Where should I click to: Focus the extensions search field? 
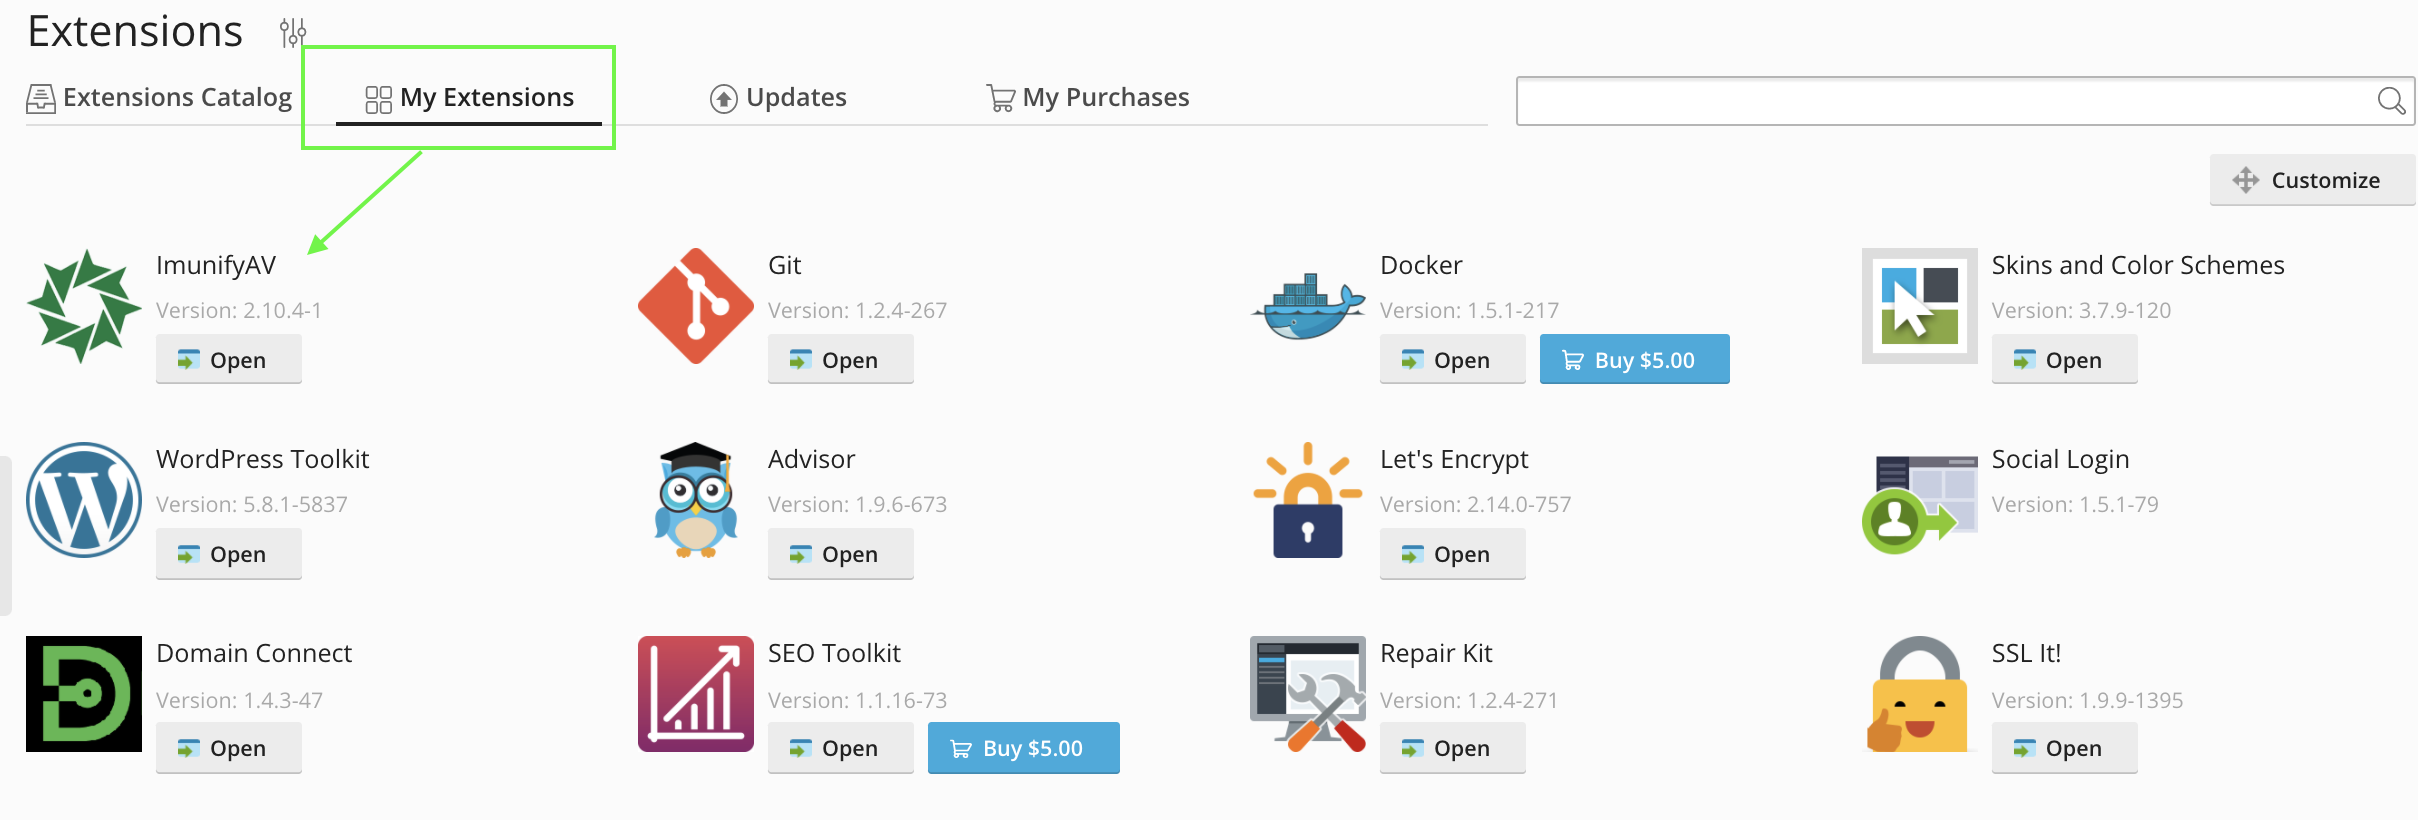[1965, 101]
